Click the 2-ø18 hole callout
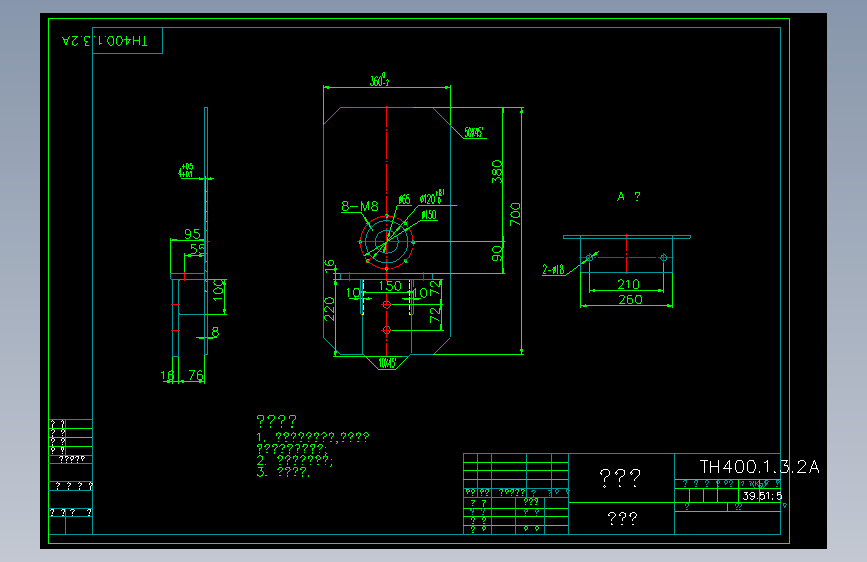 [x=553, y=269]
